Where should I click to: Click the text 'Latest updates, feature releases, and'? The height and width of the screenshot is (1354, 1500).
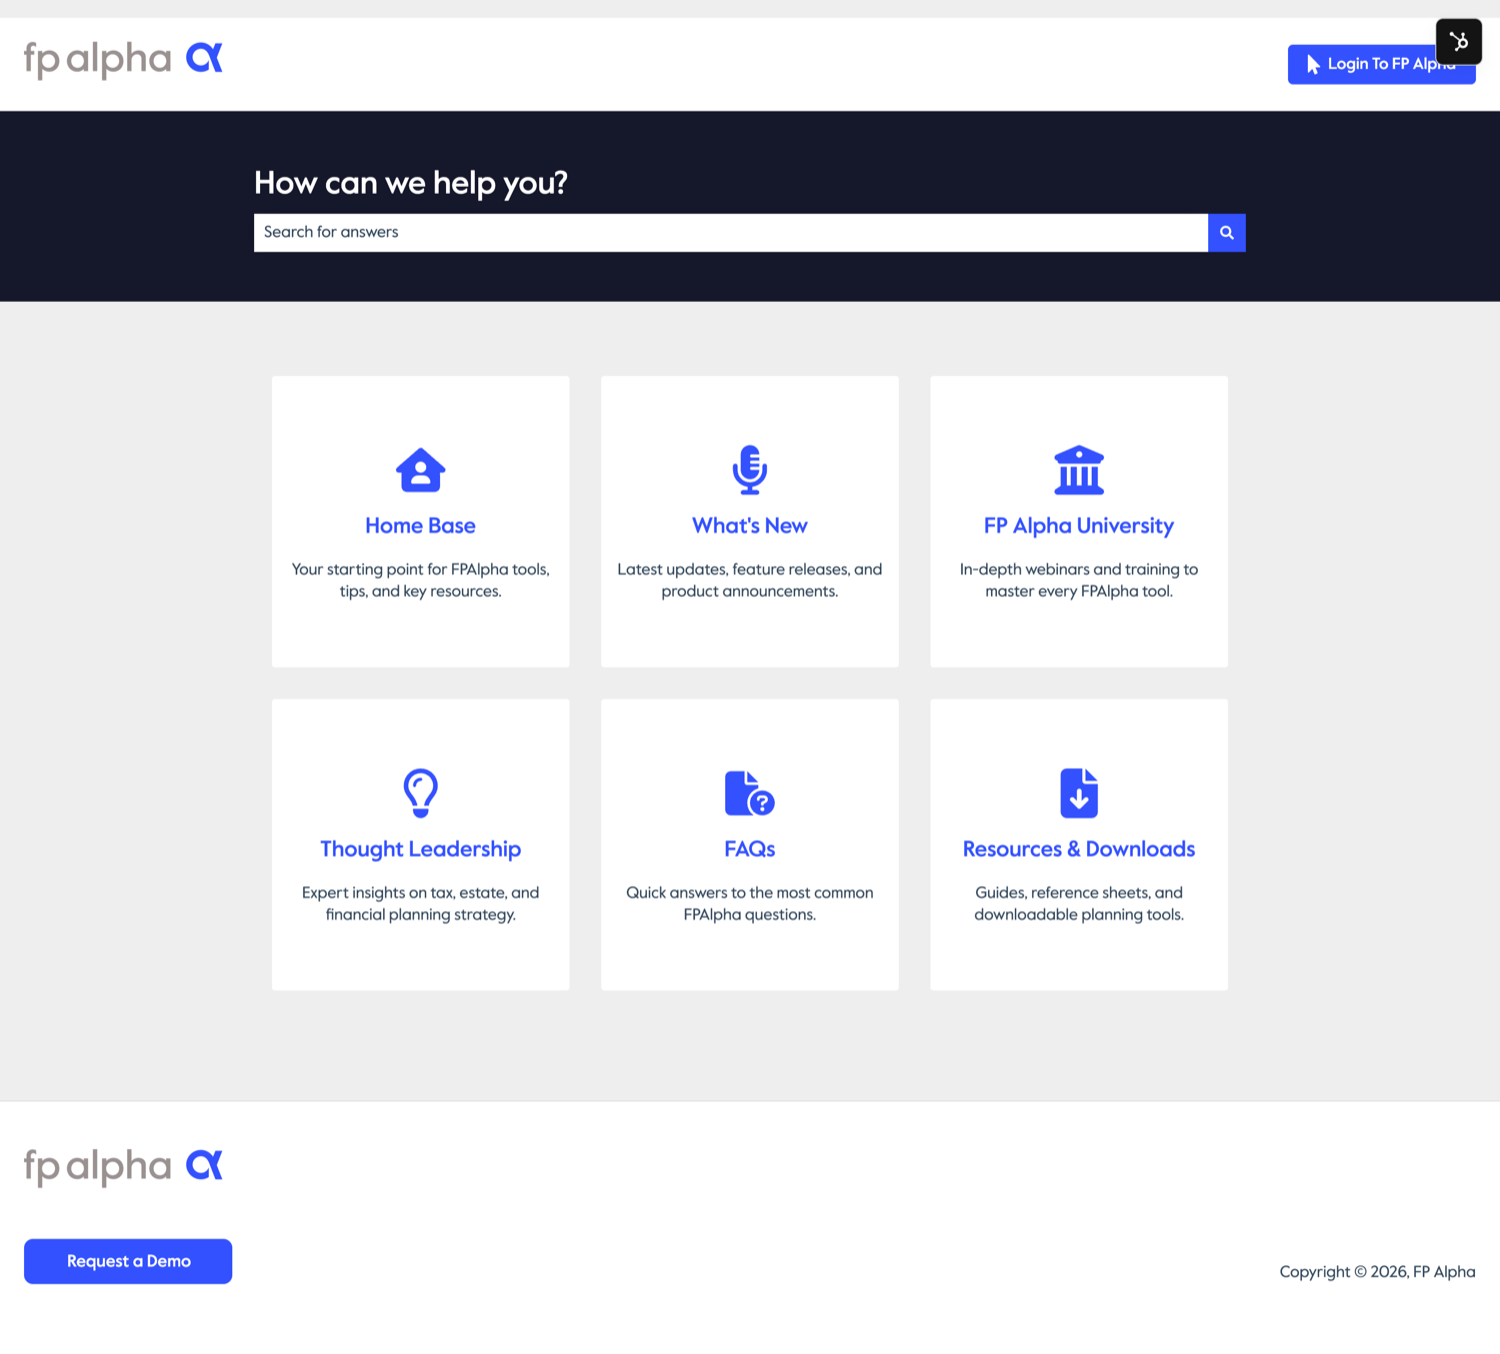click(x=750, y=570)
